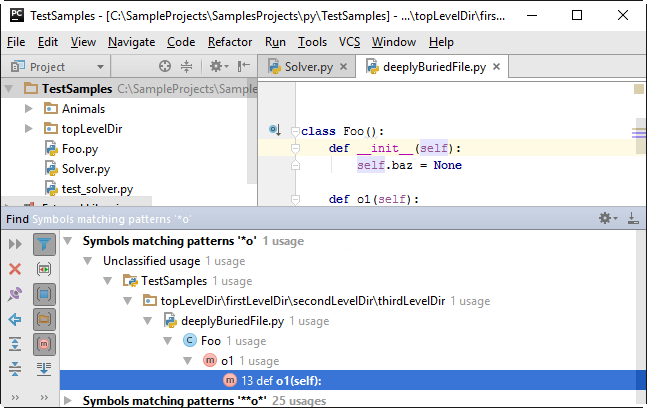
Task: Collapse the Unclassified usage node
Action: [87, 261]
